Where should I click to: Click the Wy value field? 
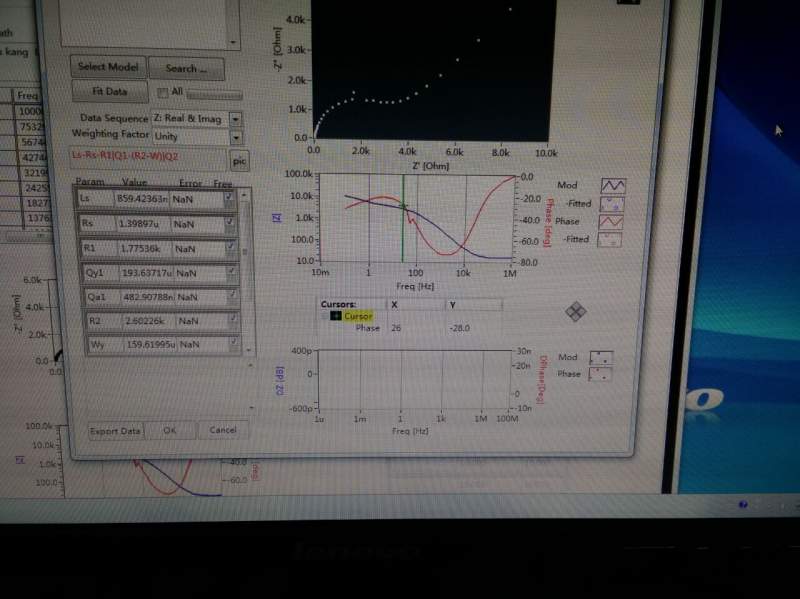click(150, 344)
